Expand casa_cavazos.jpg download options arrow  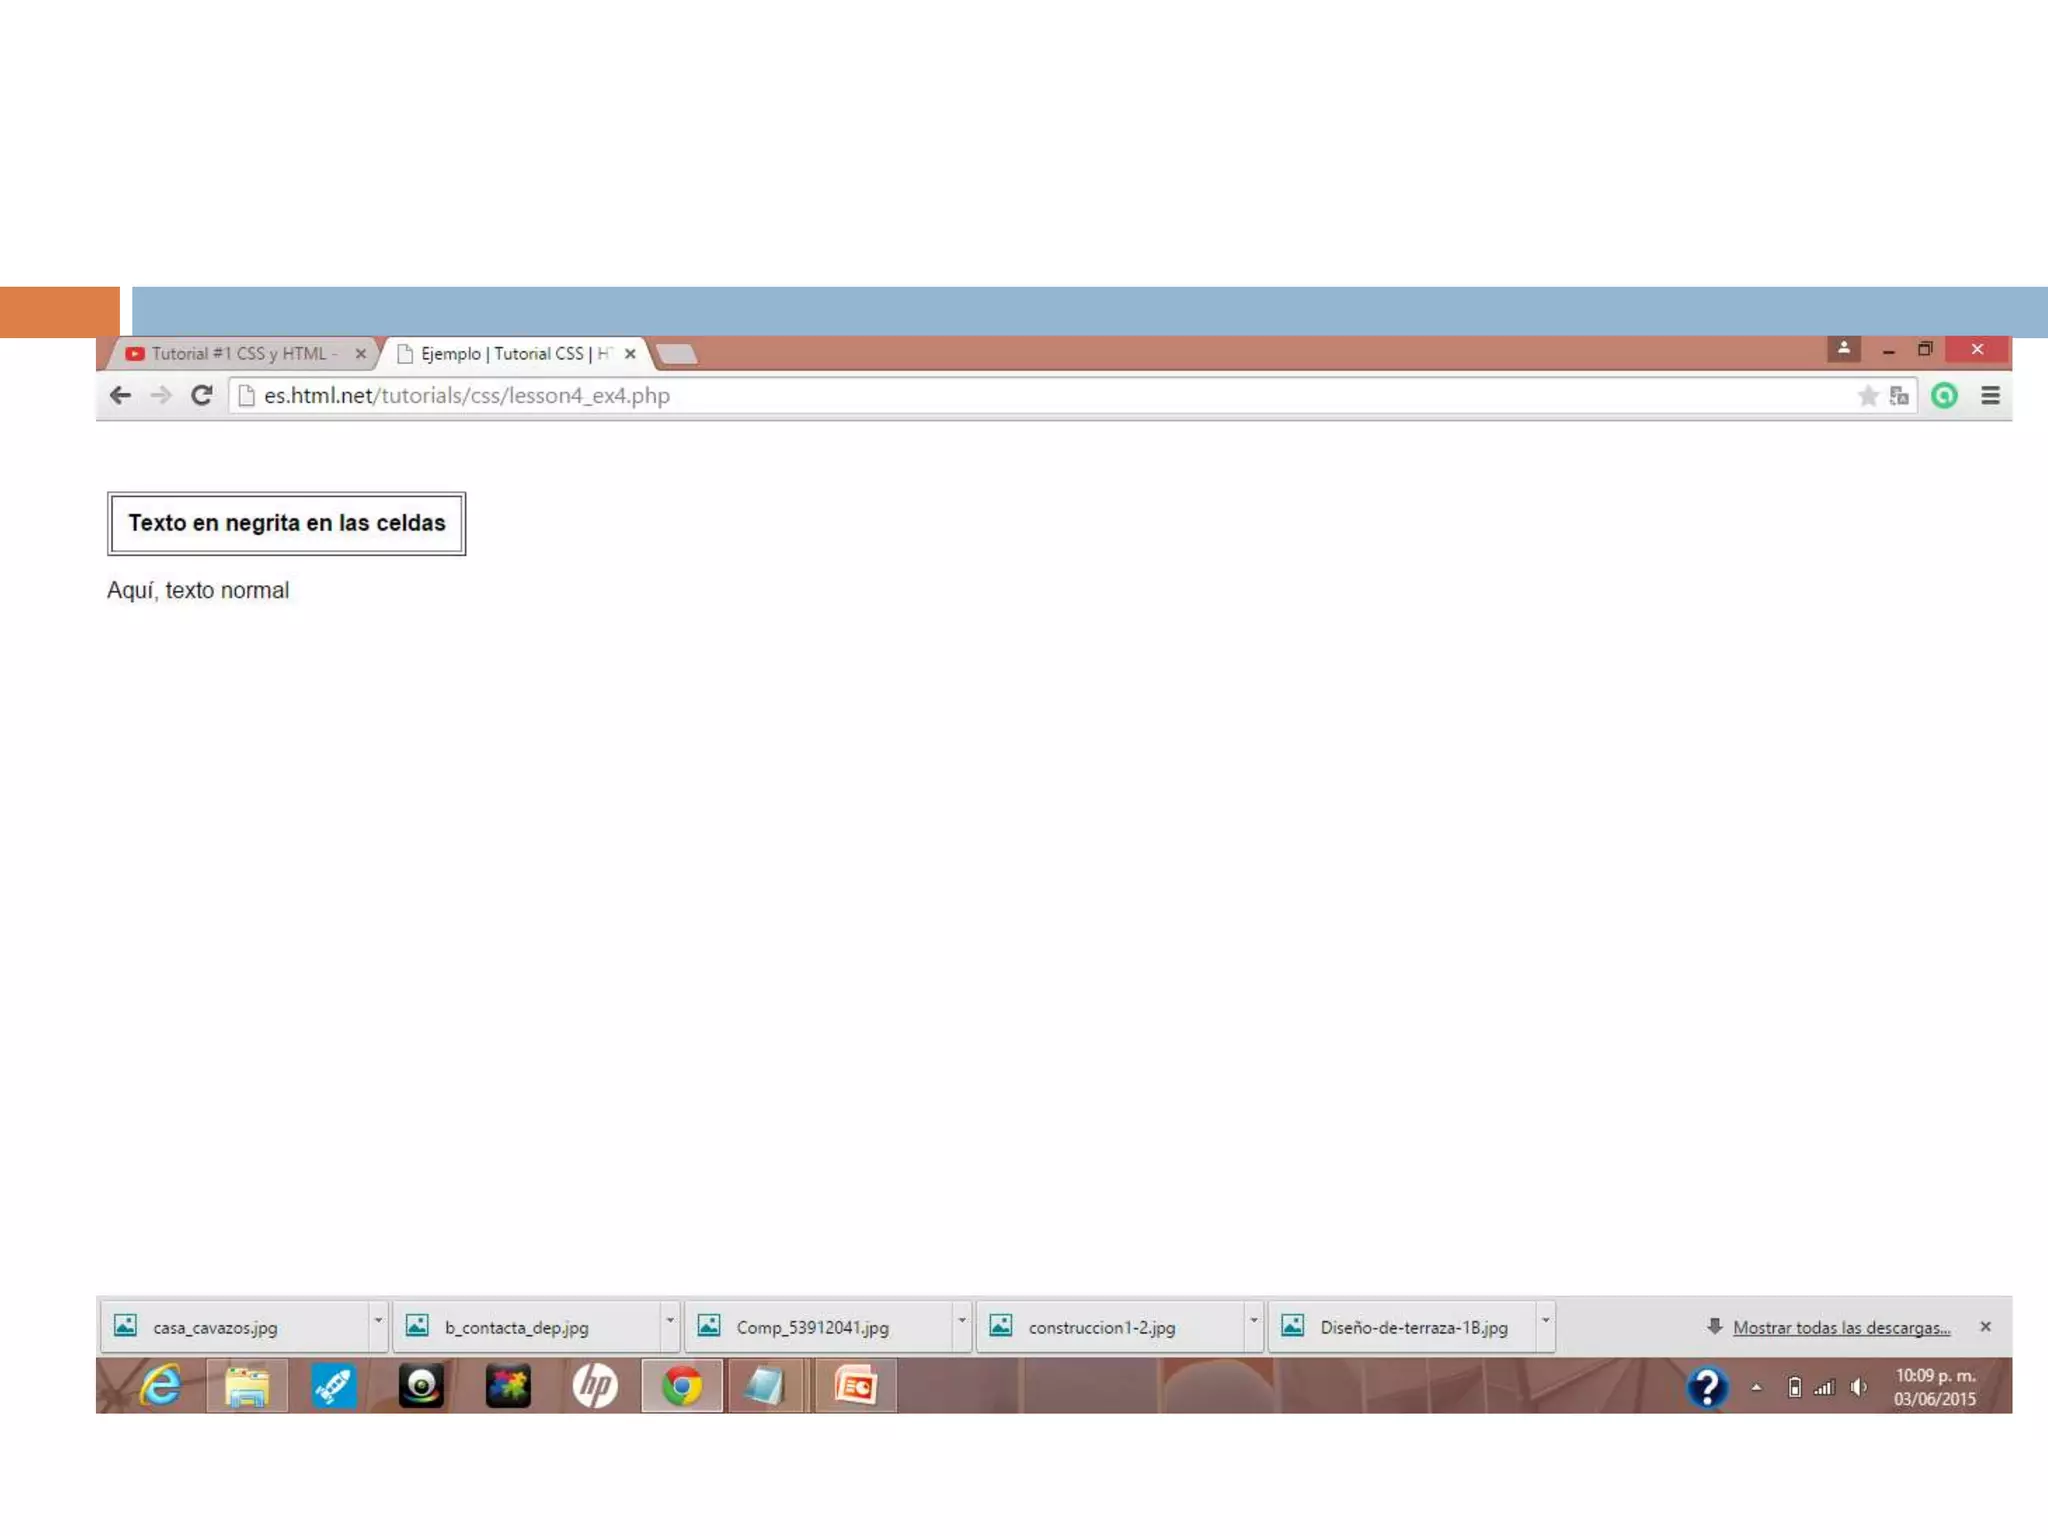(378, 1321)
